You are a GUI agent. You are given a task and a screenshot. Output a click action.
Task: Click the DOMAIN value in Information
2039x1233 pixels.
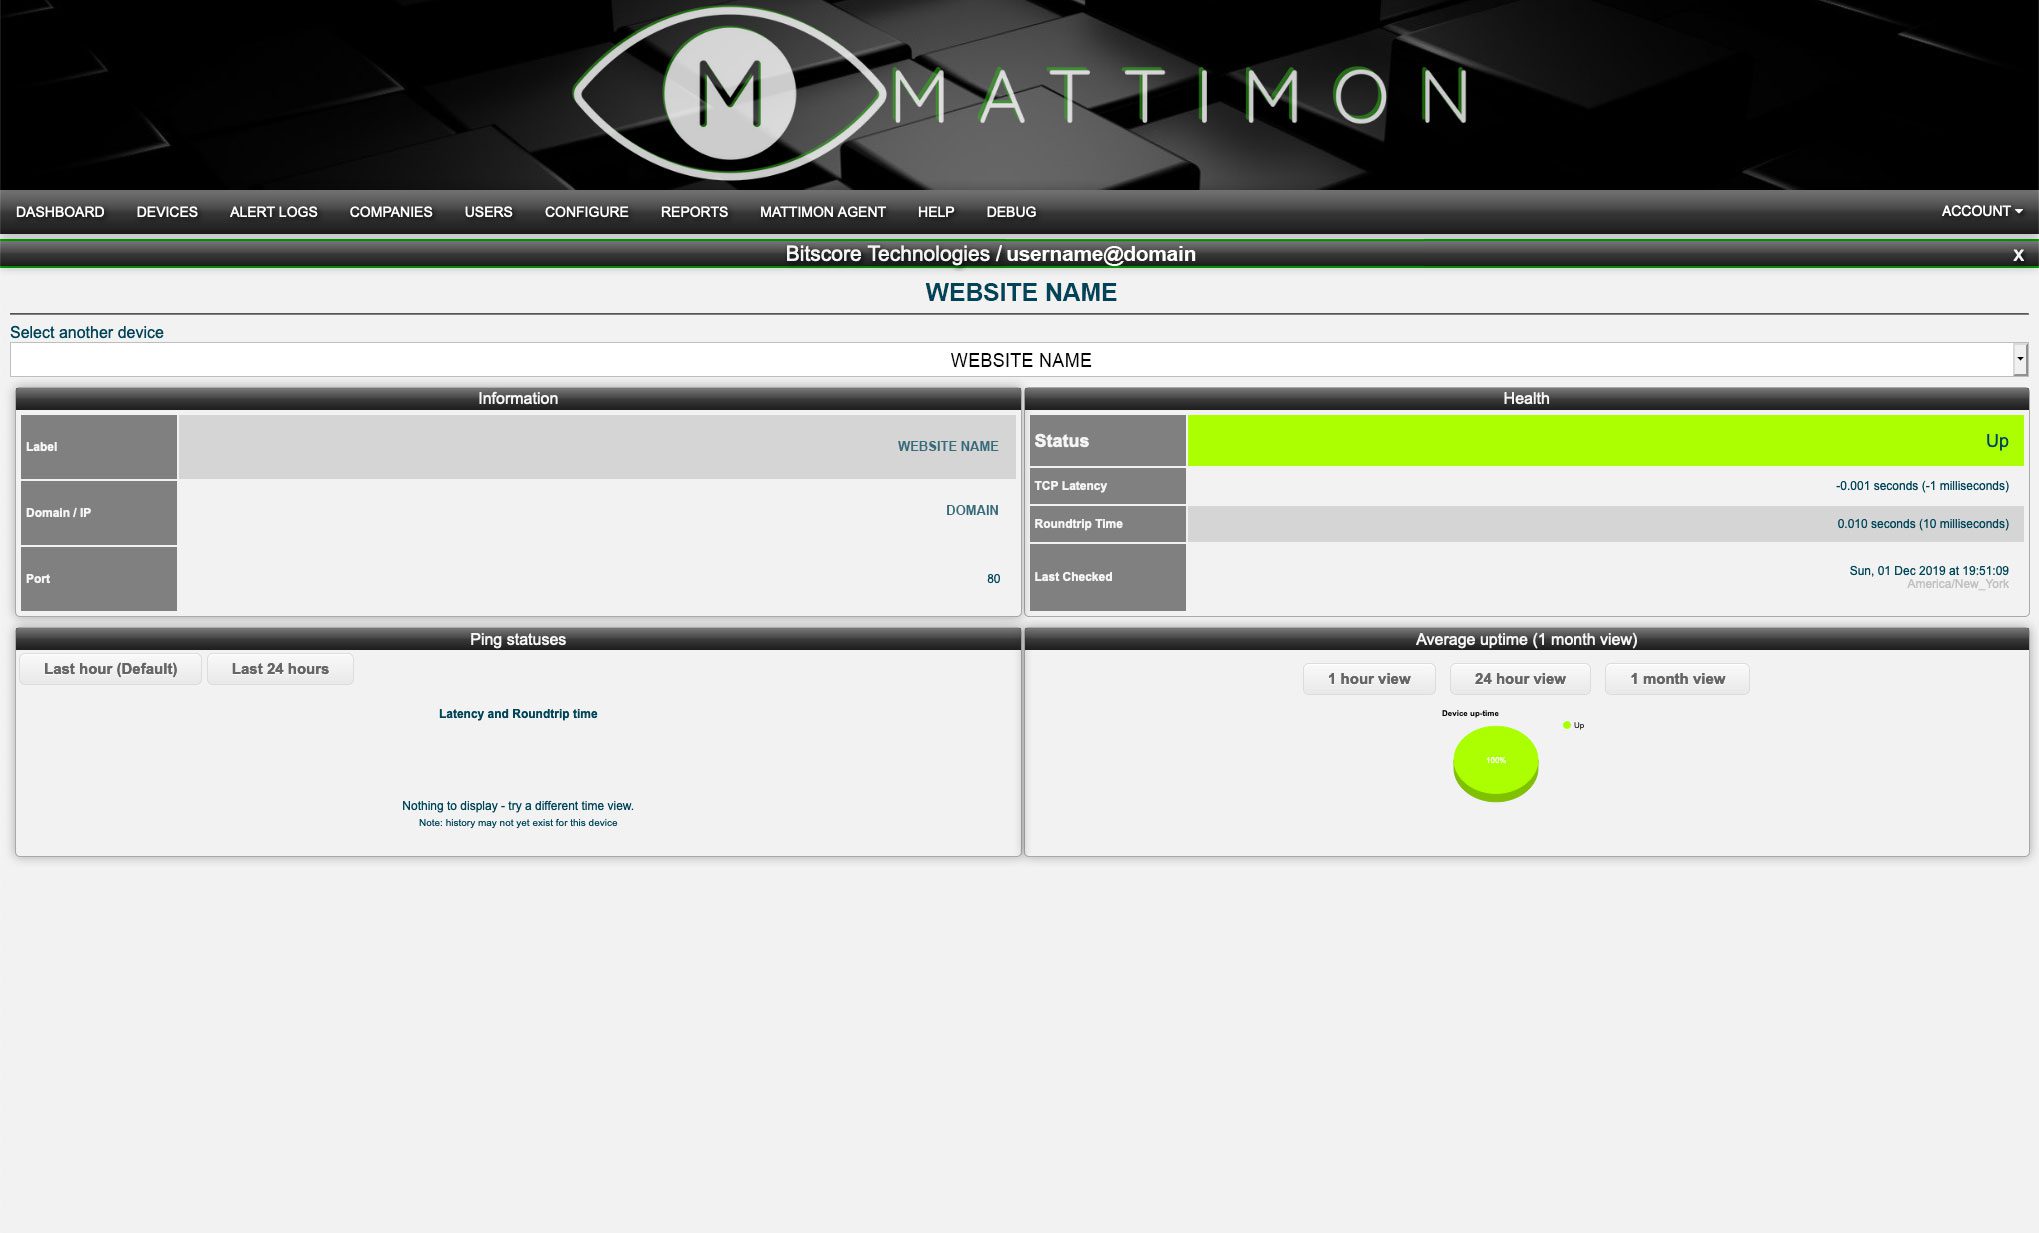pos(972,510)
